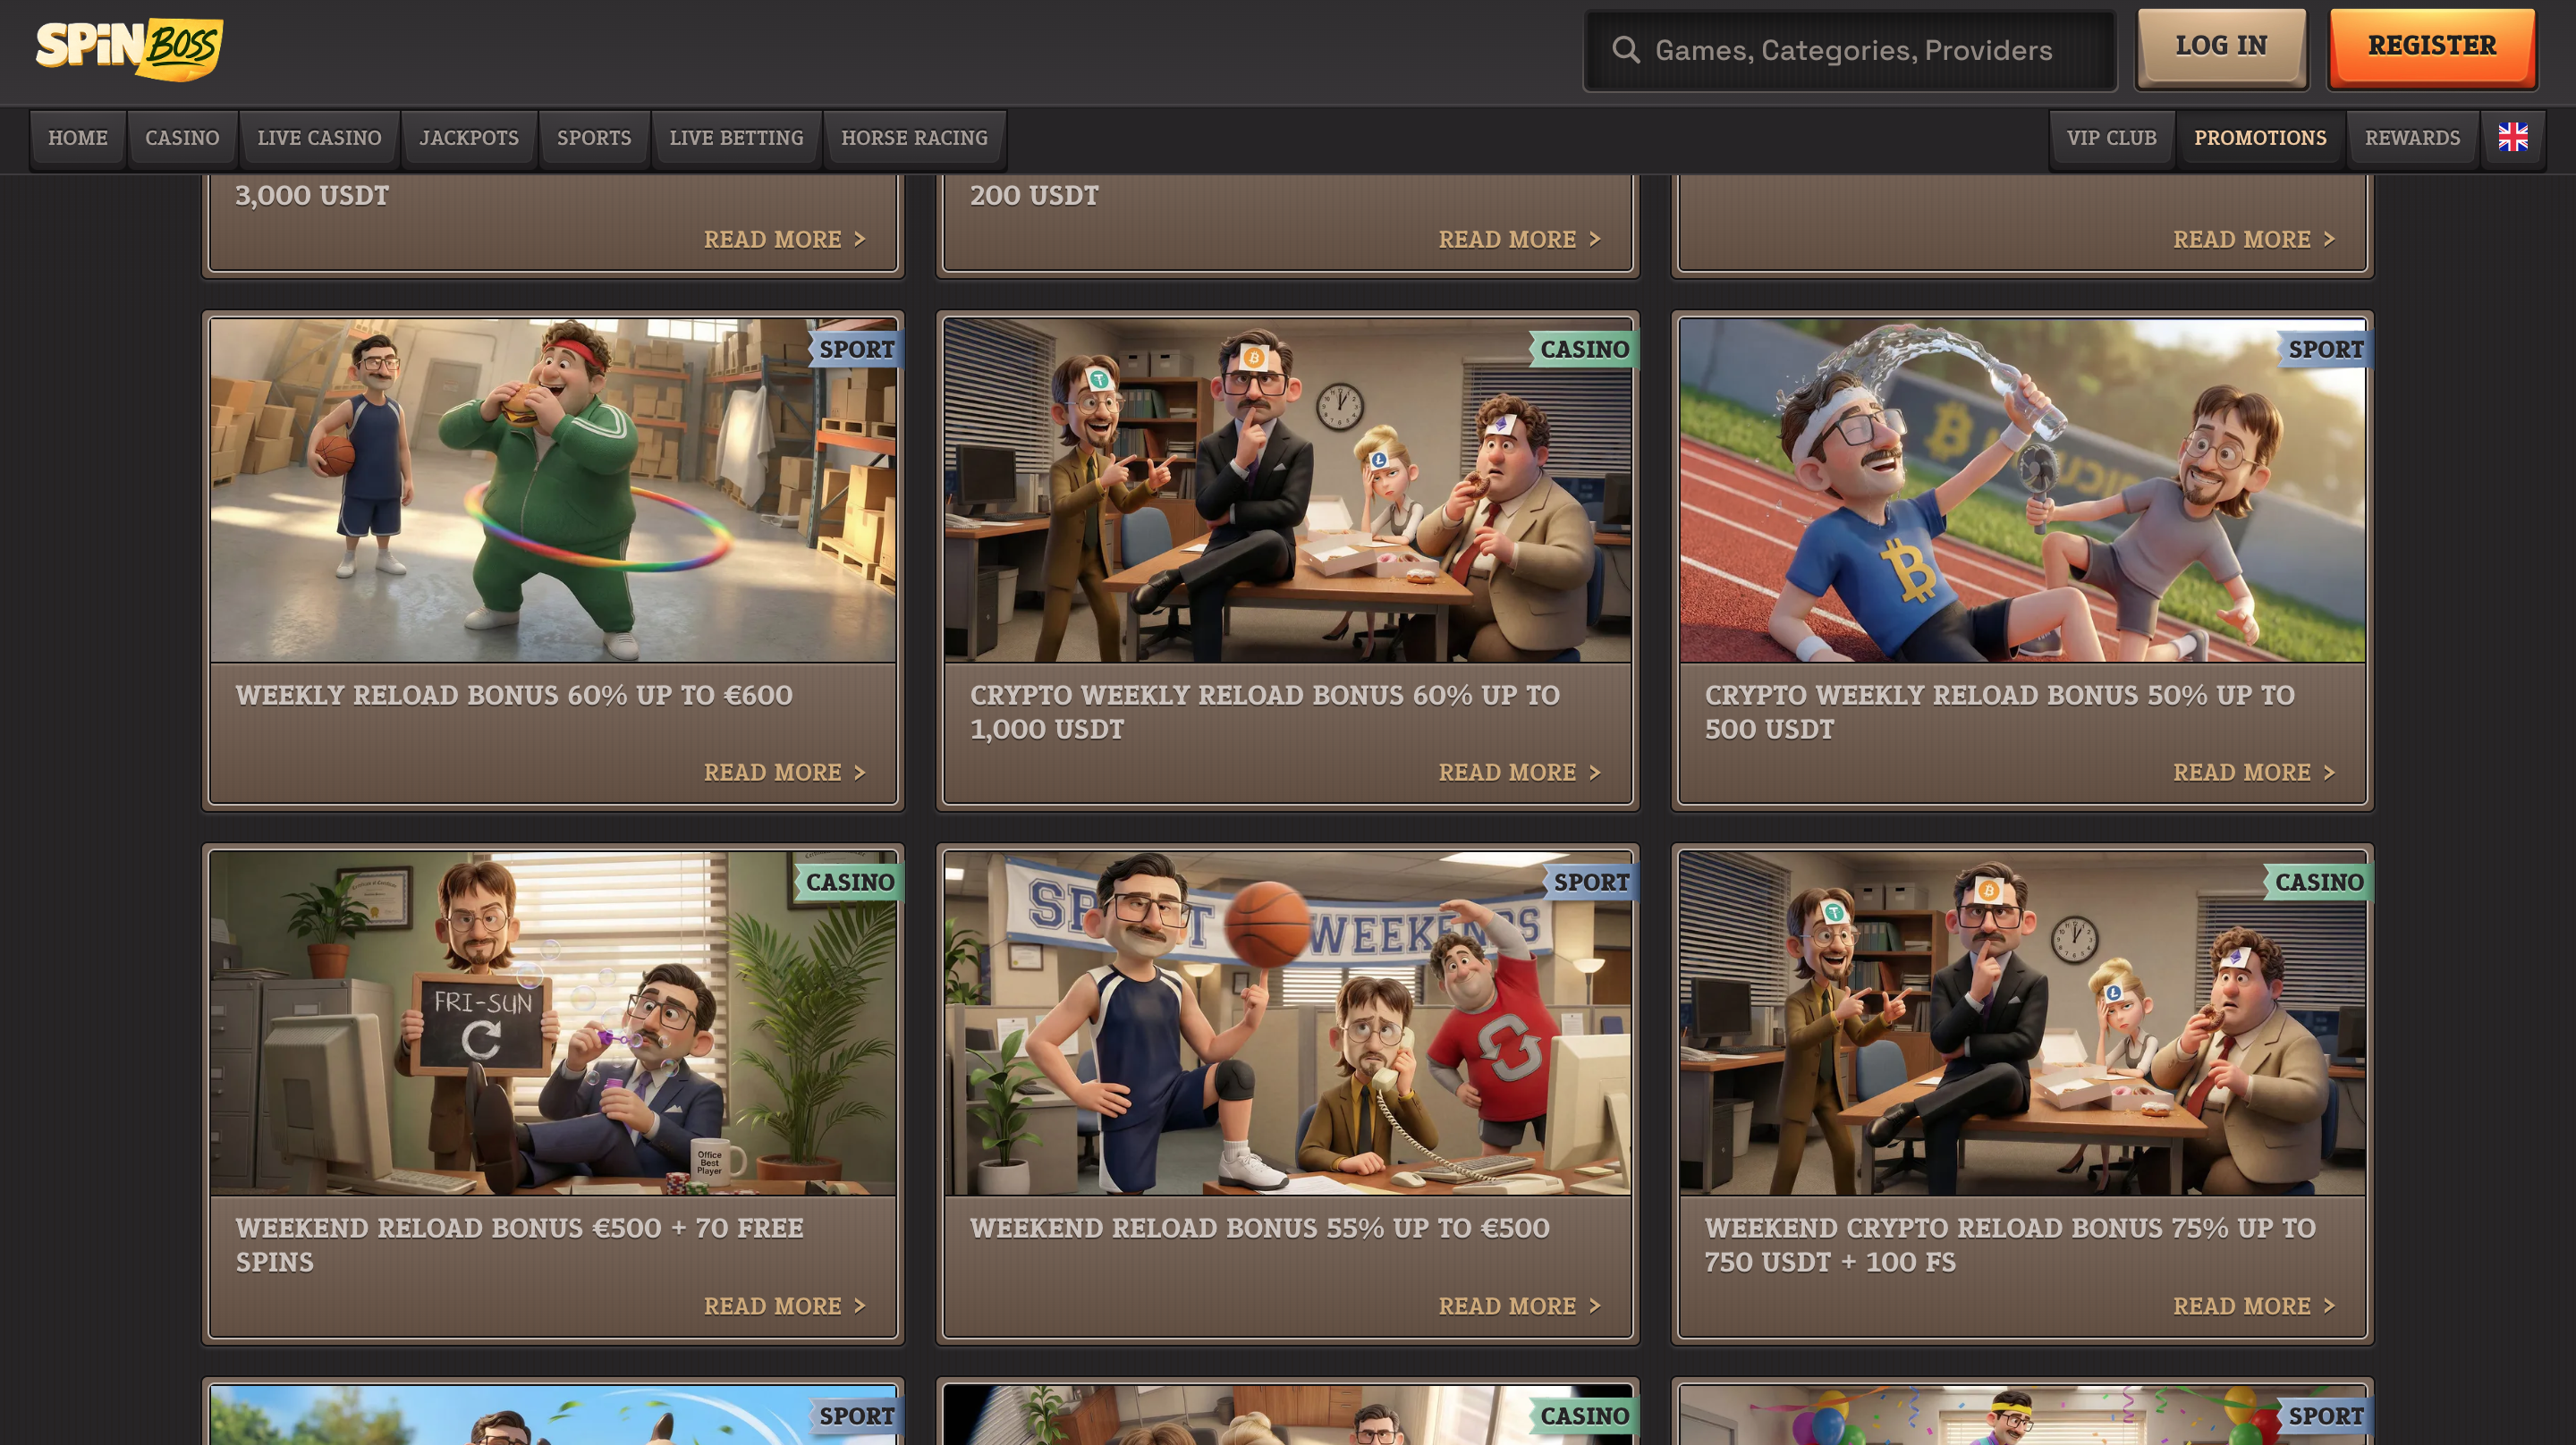2576x1445 pixels.
Task: Open the SPORTS section
Action: (x=594, y=138)
